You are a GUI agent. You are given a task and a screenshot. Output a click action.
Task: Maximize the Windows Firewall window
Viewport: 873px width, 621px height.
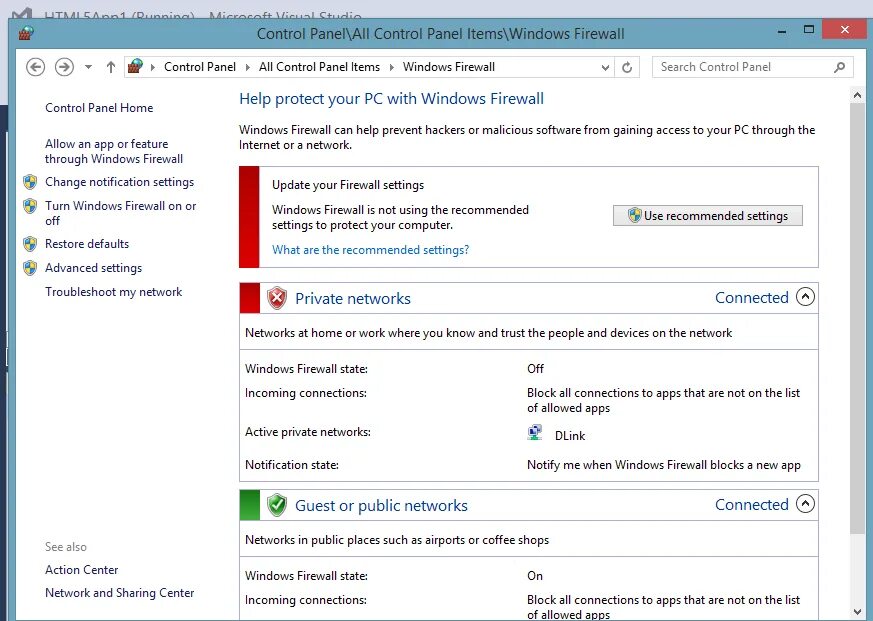(x=809, y=30)
